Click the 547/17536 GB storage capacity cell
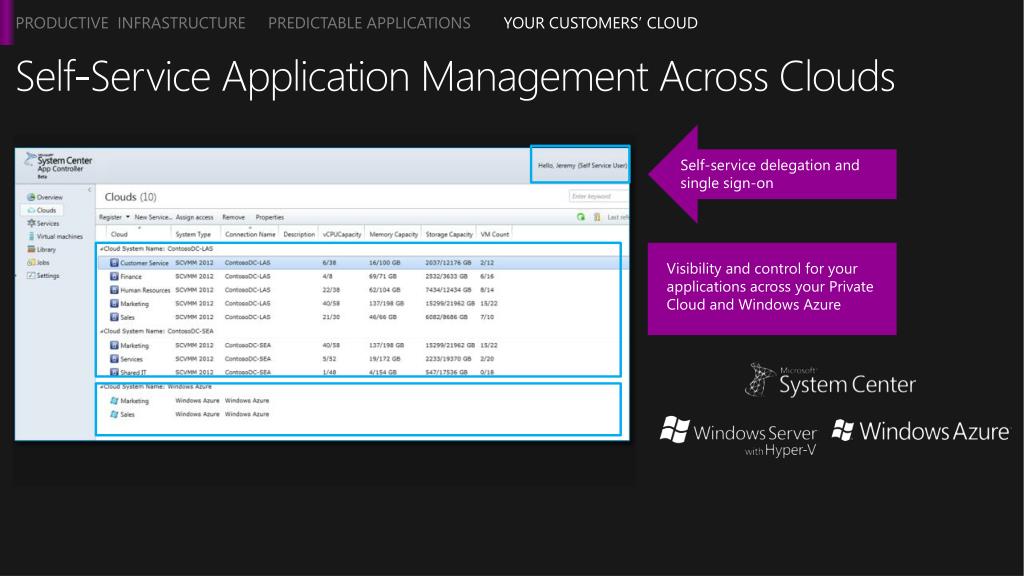This screenshot has width=1024, height=576. click(447, 372)
